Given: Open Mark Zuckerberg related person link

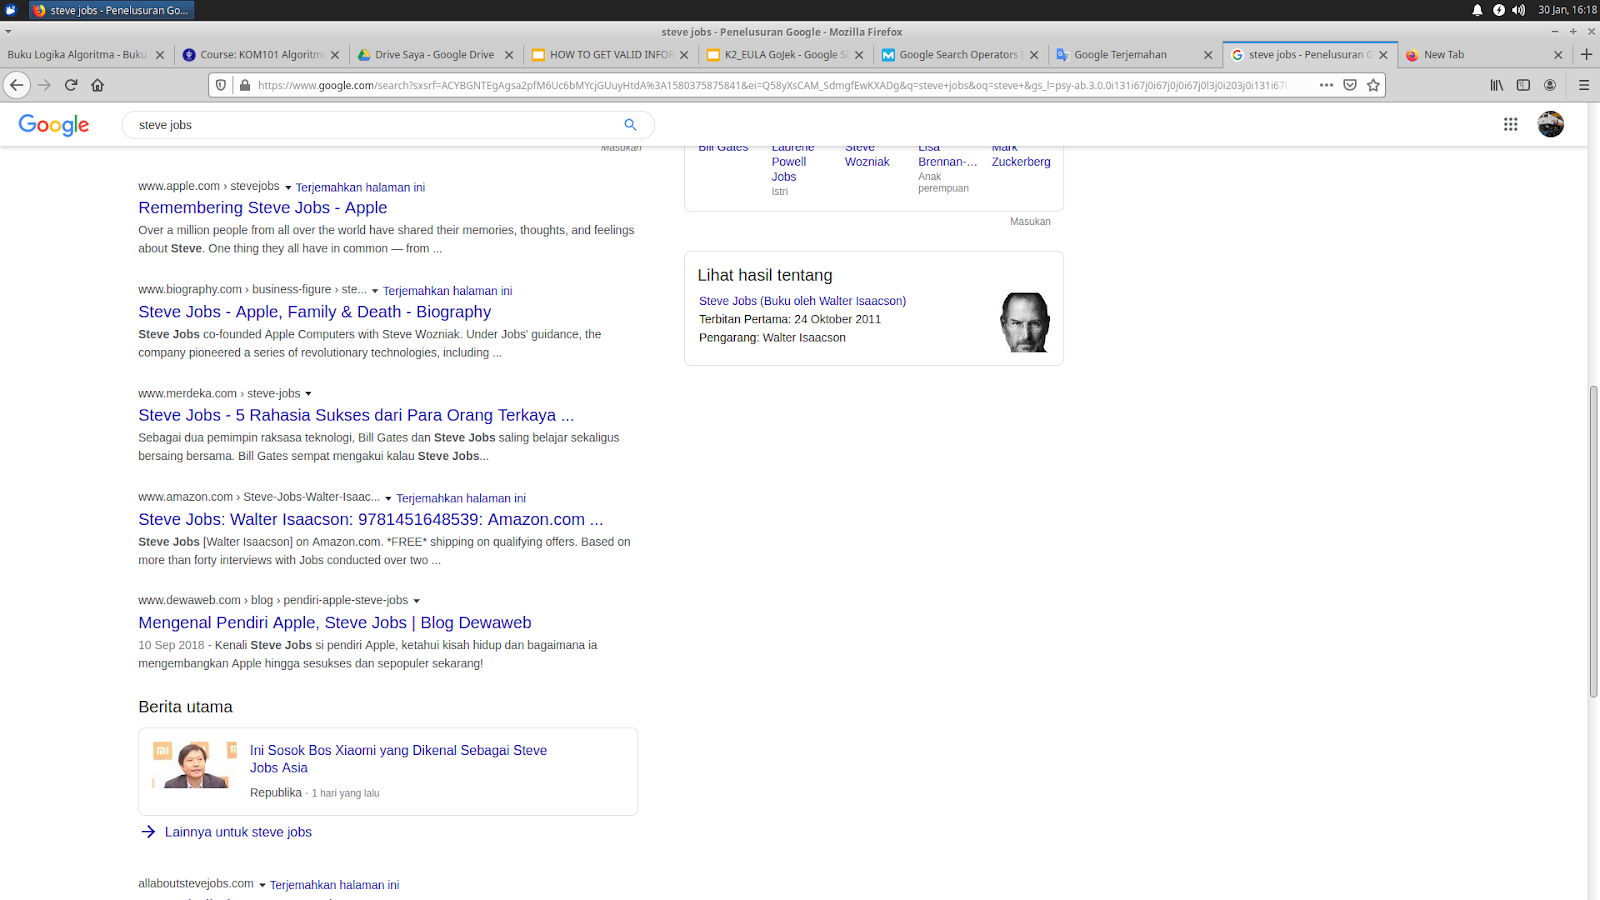Looking at the screenshot, I should [1021, 155].
